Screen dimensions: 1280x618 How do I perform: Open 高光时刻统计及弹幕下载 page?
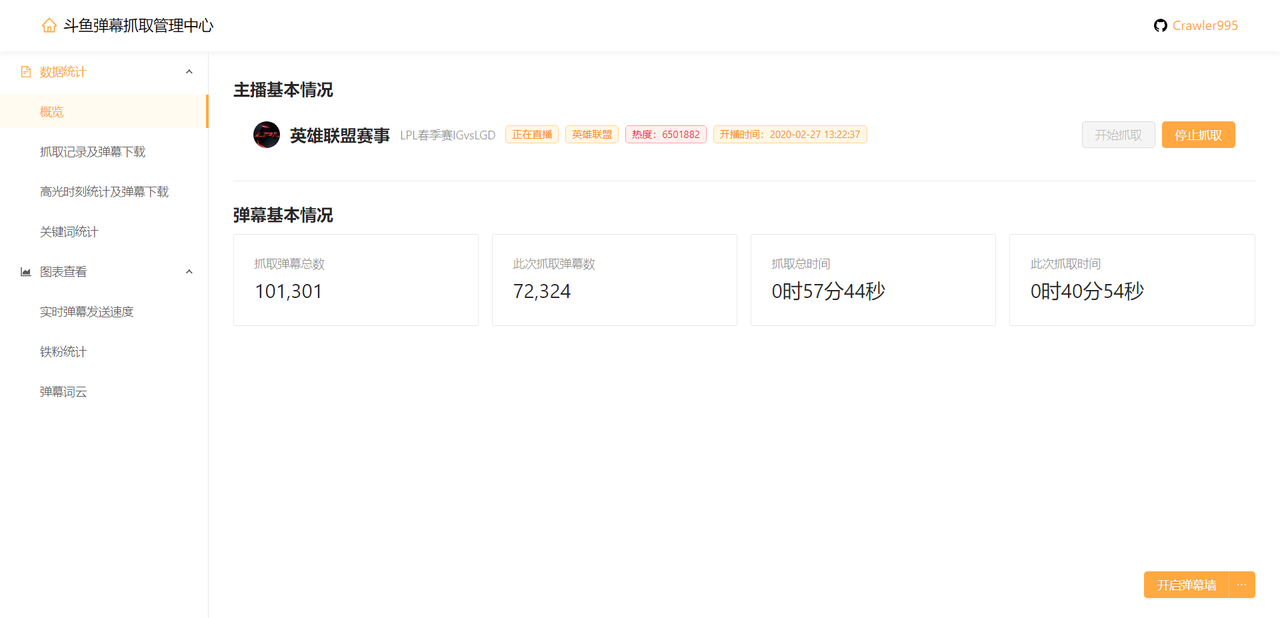point(104,192)
